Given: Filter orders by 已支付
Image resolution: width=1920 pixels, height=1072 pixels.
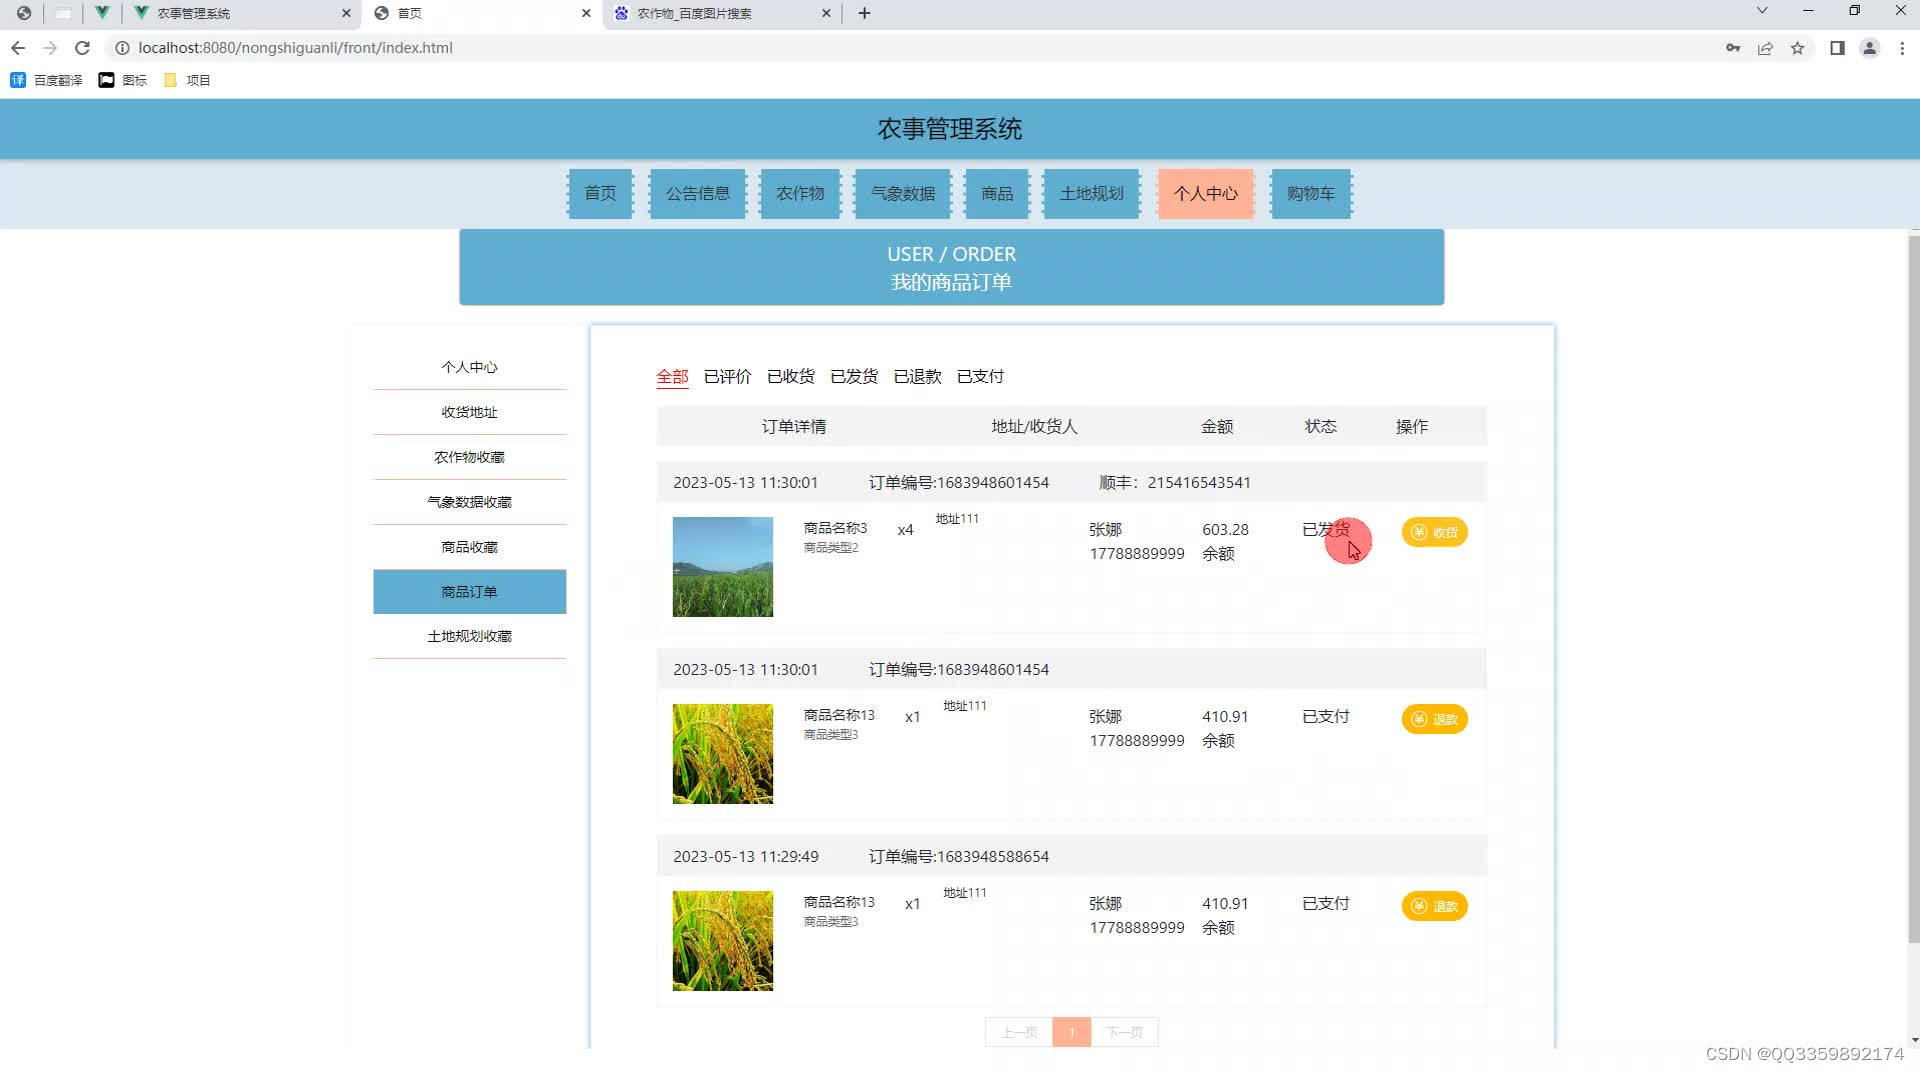Looking at the screenshot, I should click(980, 377).
